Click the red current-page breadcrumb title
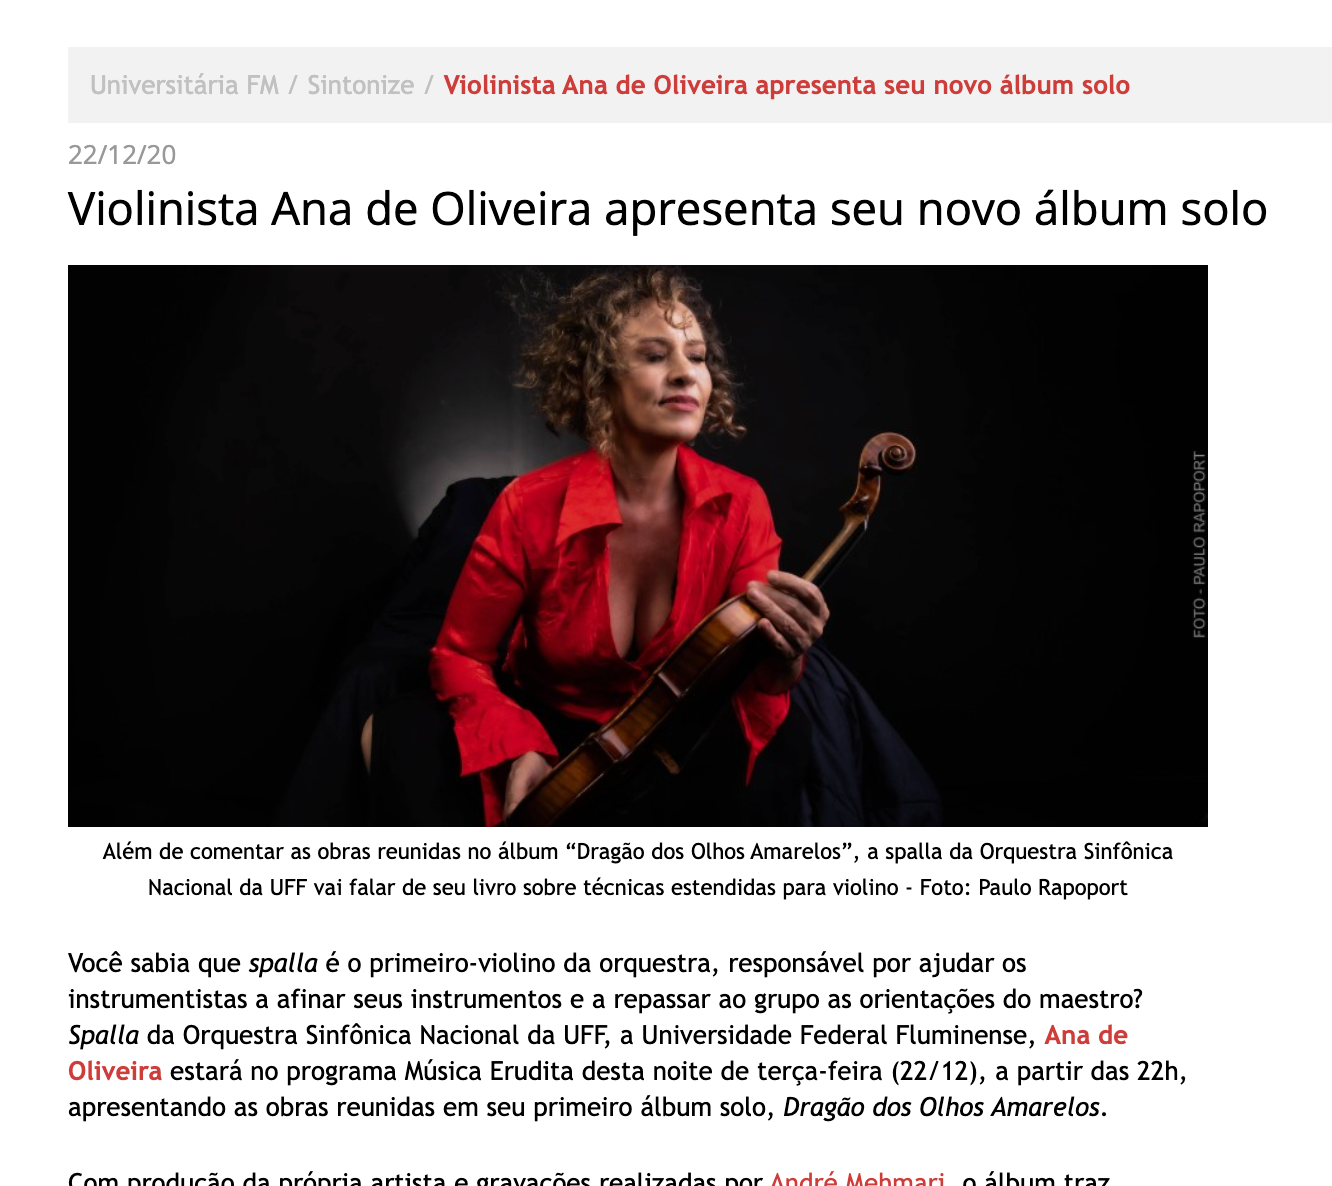The width and height of the screenshot is (1332, 1186). (x=786, y=85)
